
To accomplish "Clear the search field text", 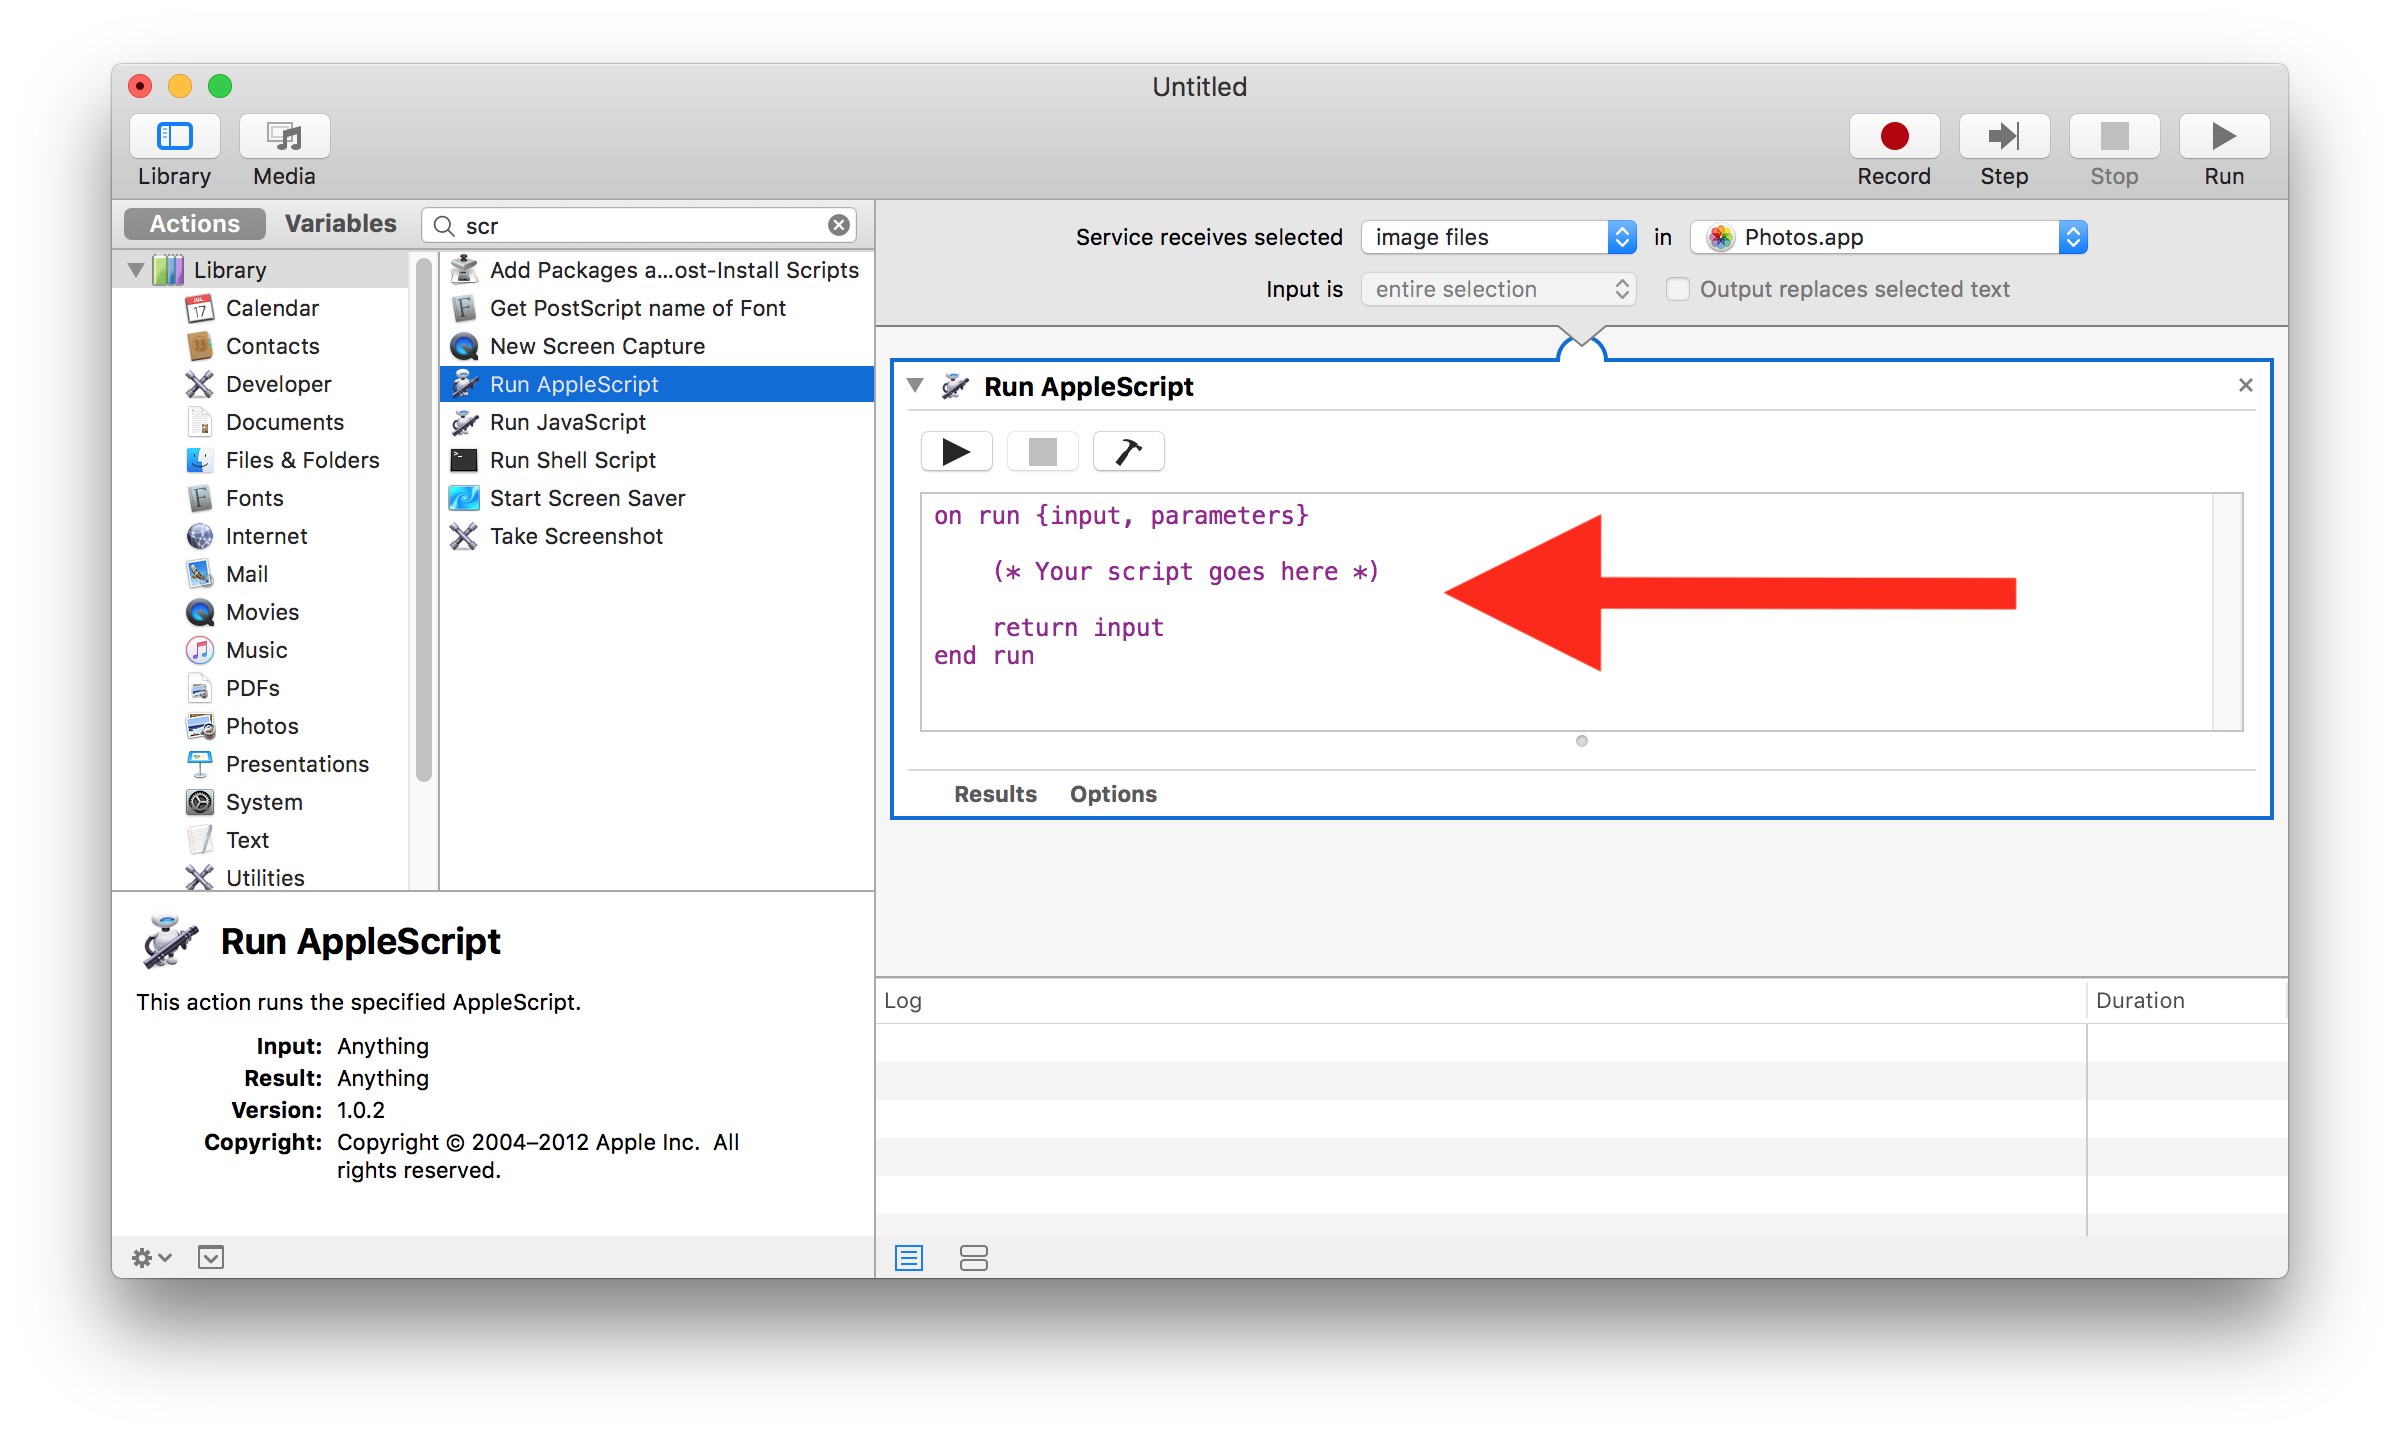I will pyautogui.click(x=839, y=226).
